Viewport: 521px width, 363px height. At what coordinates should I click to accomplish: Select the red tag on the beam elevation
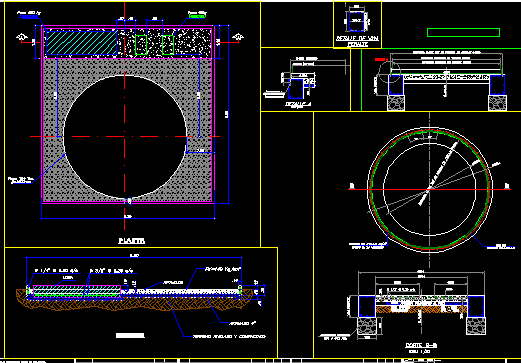(380, 59)
